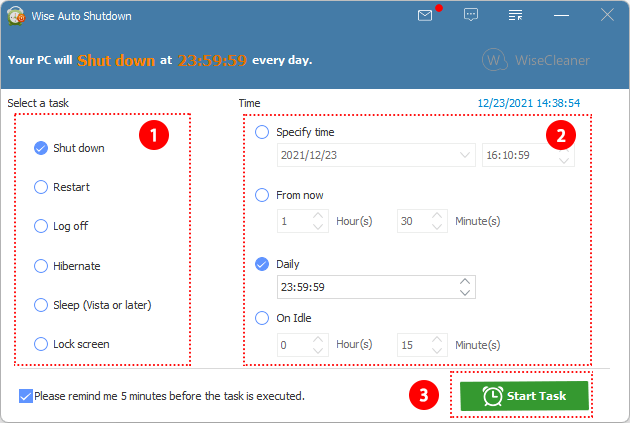Increase the Daily time 23:59:59 value
Screen dimensions: 630x423
coord(465,281)
